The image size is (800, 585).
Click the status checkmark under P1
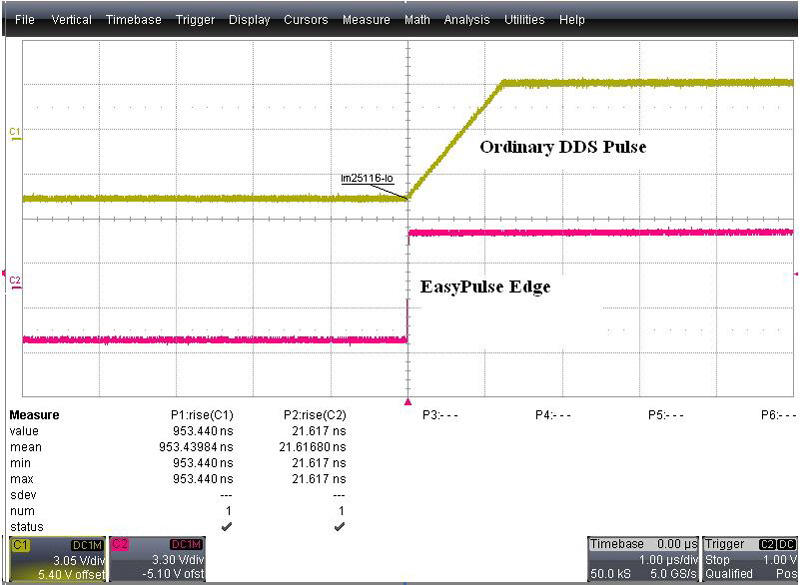coord(229,526)
